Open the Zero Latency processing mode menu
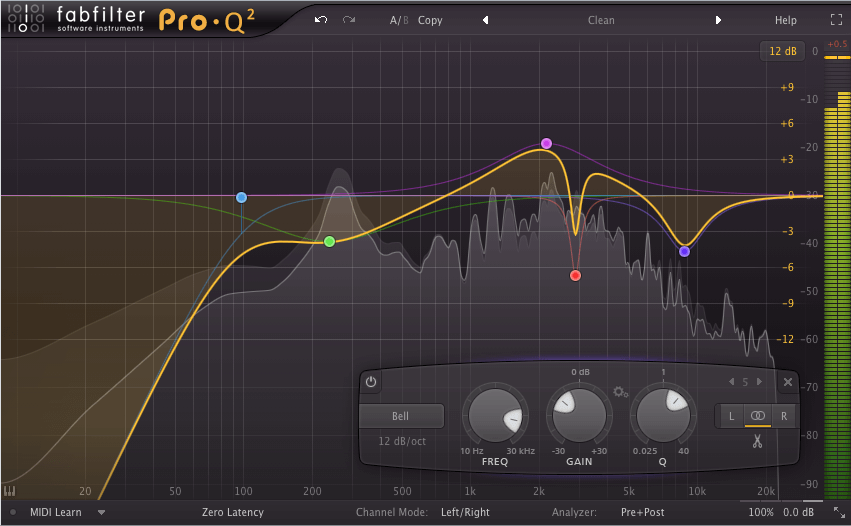This screenshot has width=851, height=526. pyautogui.click(x=233, y=512)
